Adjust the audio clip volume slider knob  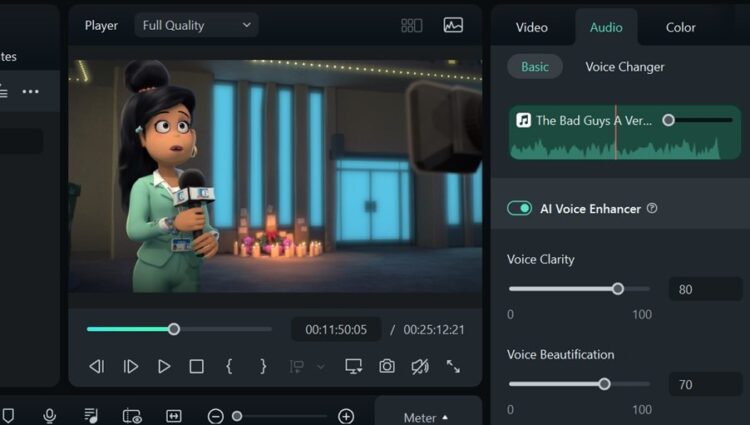[668, 120]
